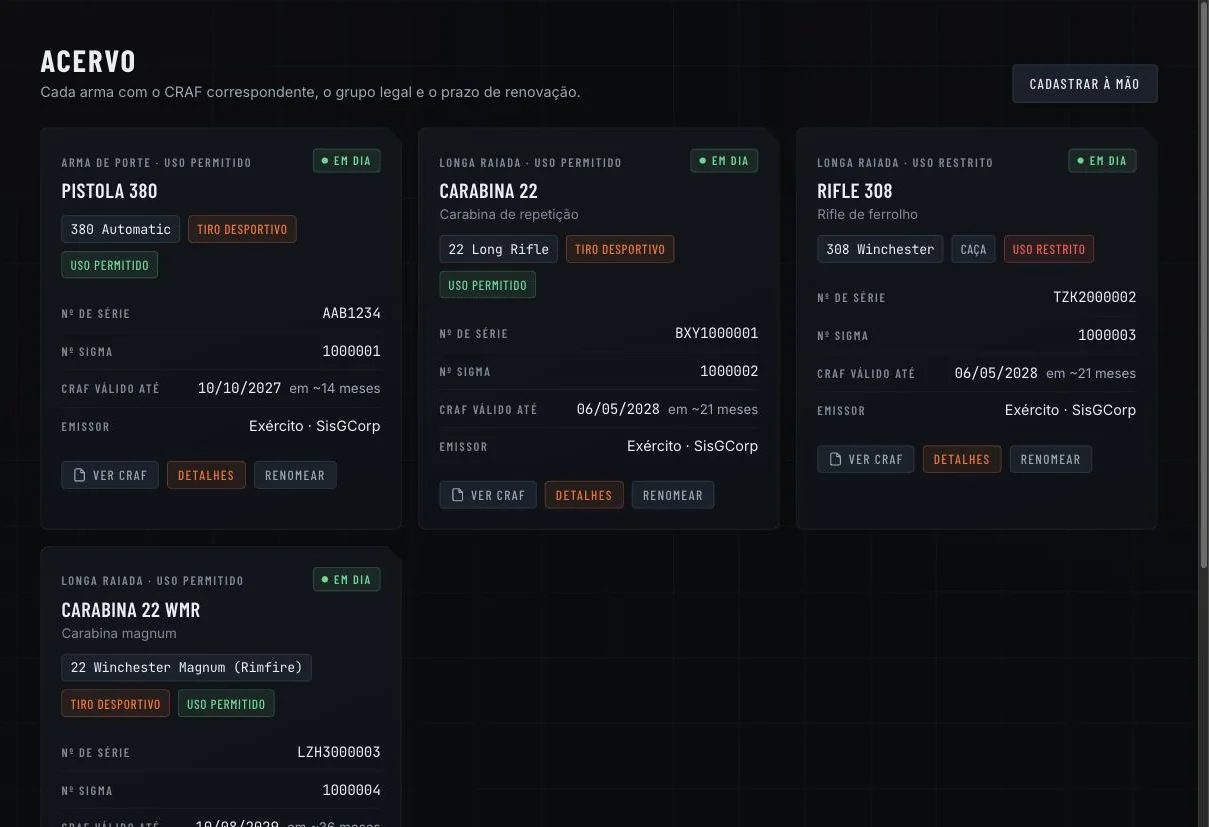1209x827 pixels.
Task: Click Uso Permitido tag on Pistola 380
Action: (109, 265)
